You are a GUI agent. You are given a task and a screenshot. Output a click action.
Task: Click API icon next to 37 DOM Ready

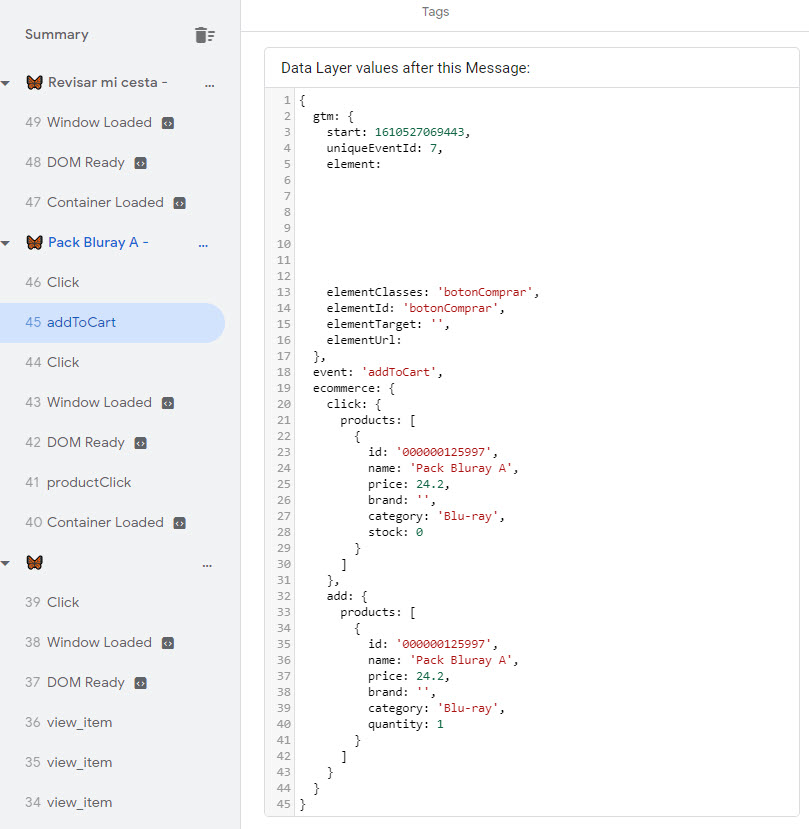point(140,683)
